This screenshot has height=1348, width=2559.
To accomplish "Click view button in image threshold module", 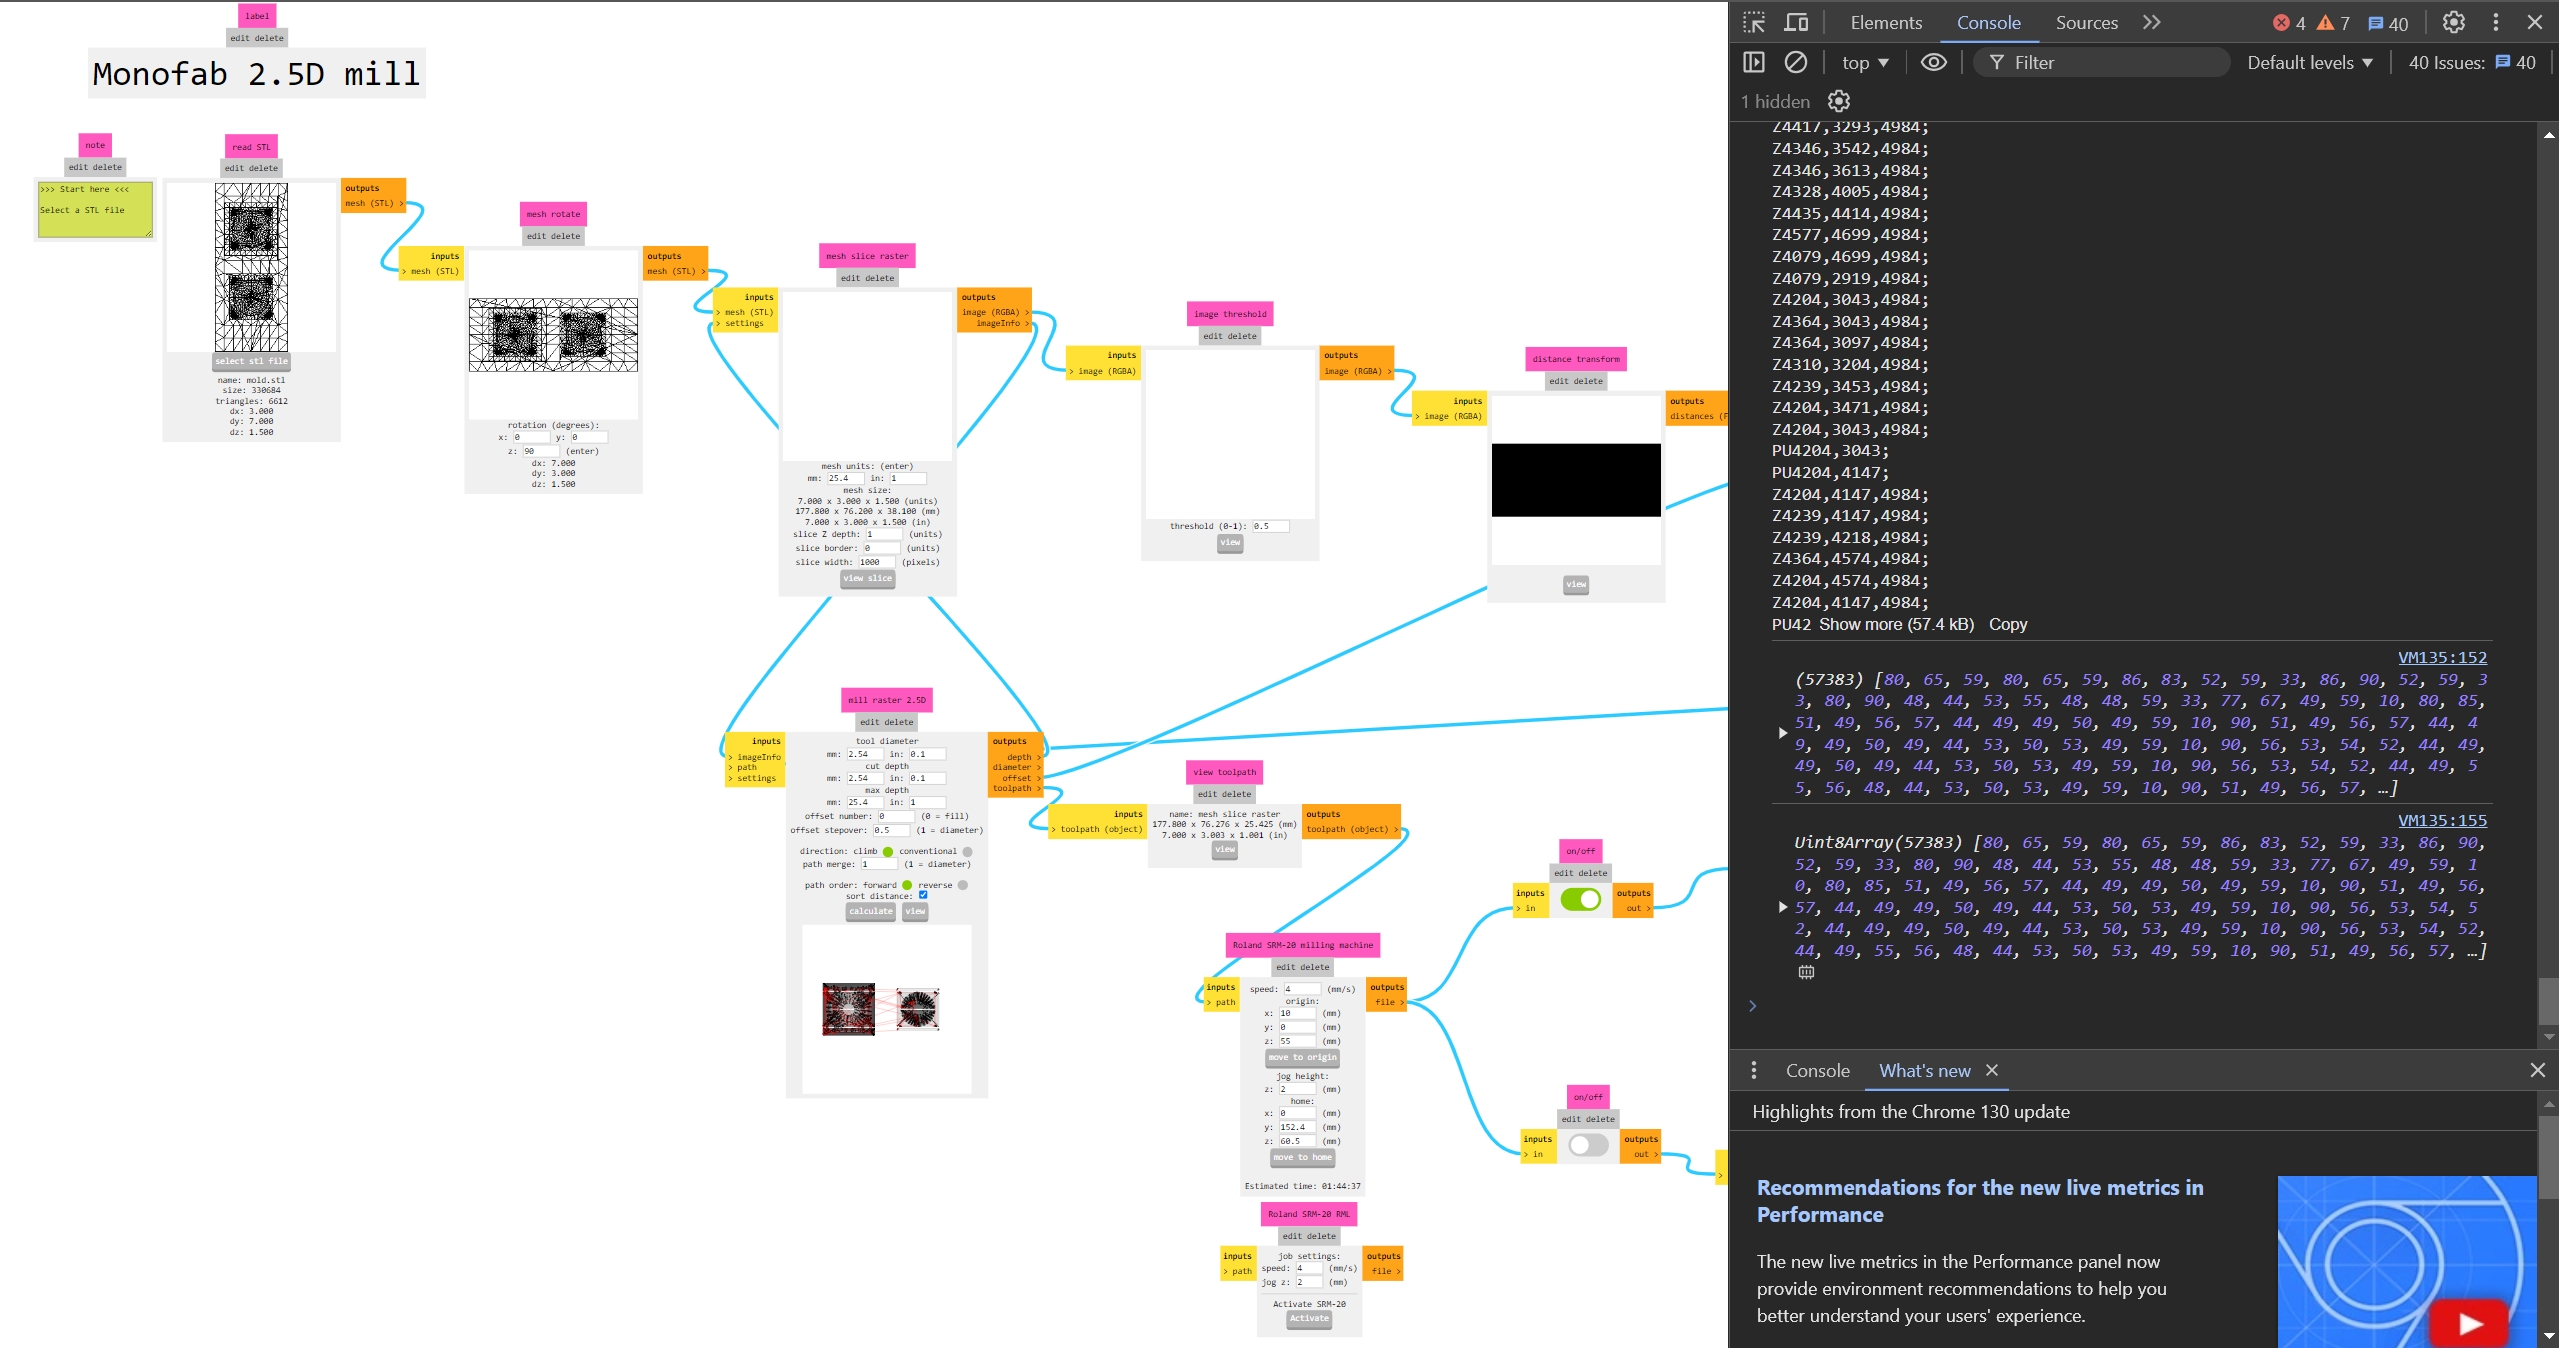I will [1230, 542].
